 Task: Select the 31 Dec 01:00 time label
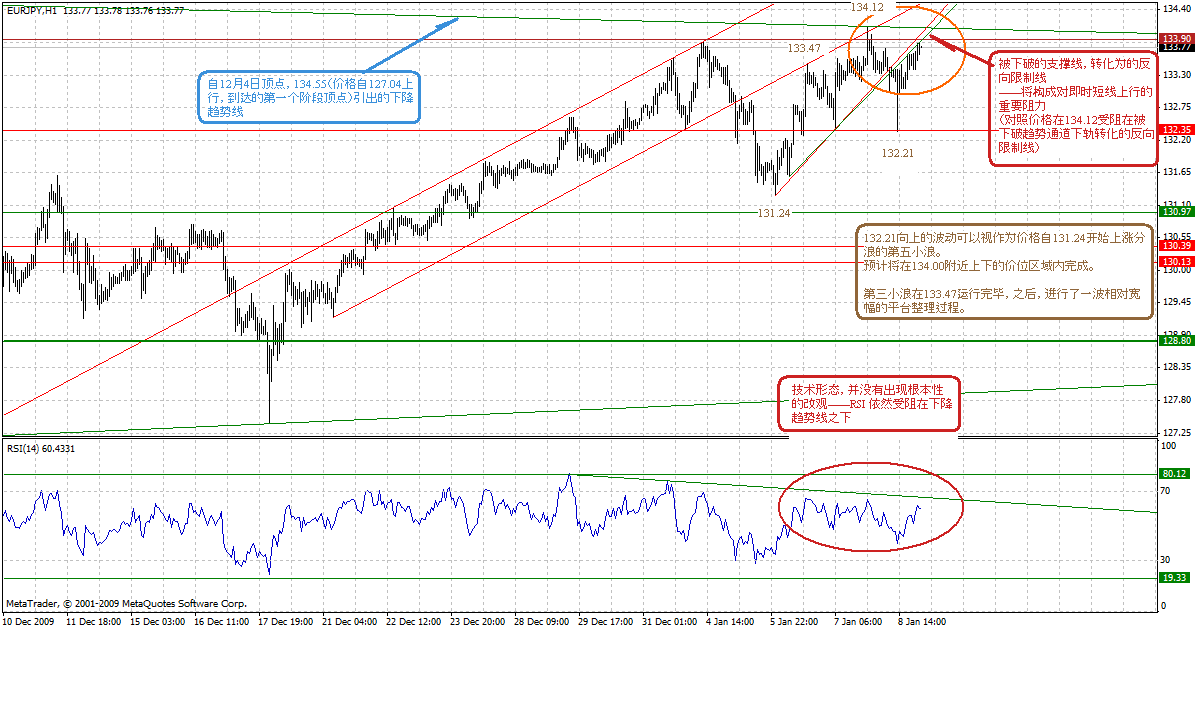(669, 621)
